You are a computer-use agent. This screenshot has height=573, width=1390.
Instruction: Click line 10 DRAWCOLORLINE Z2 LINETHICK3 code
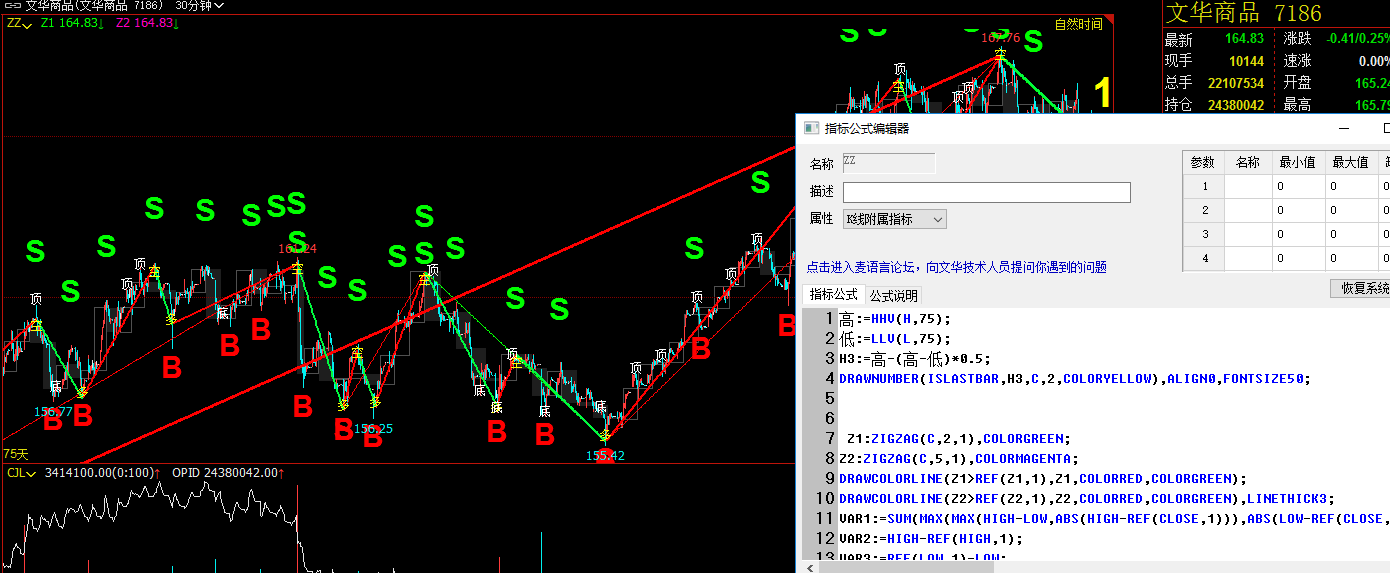[1087, 499]
